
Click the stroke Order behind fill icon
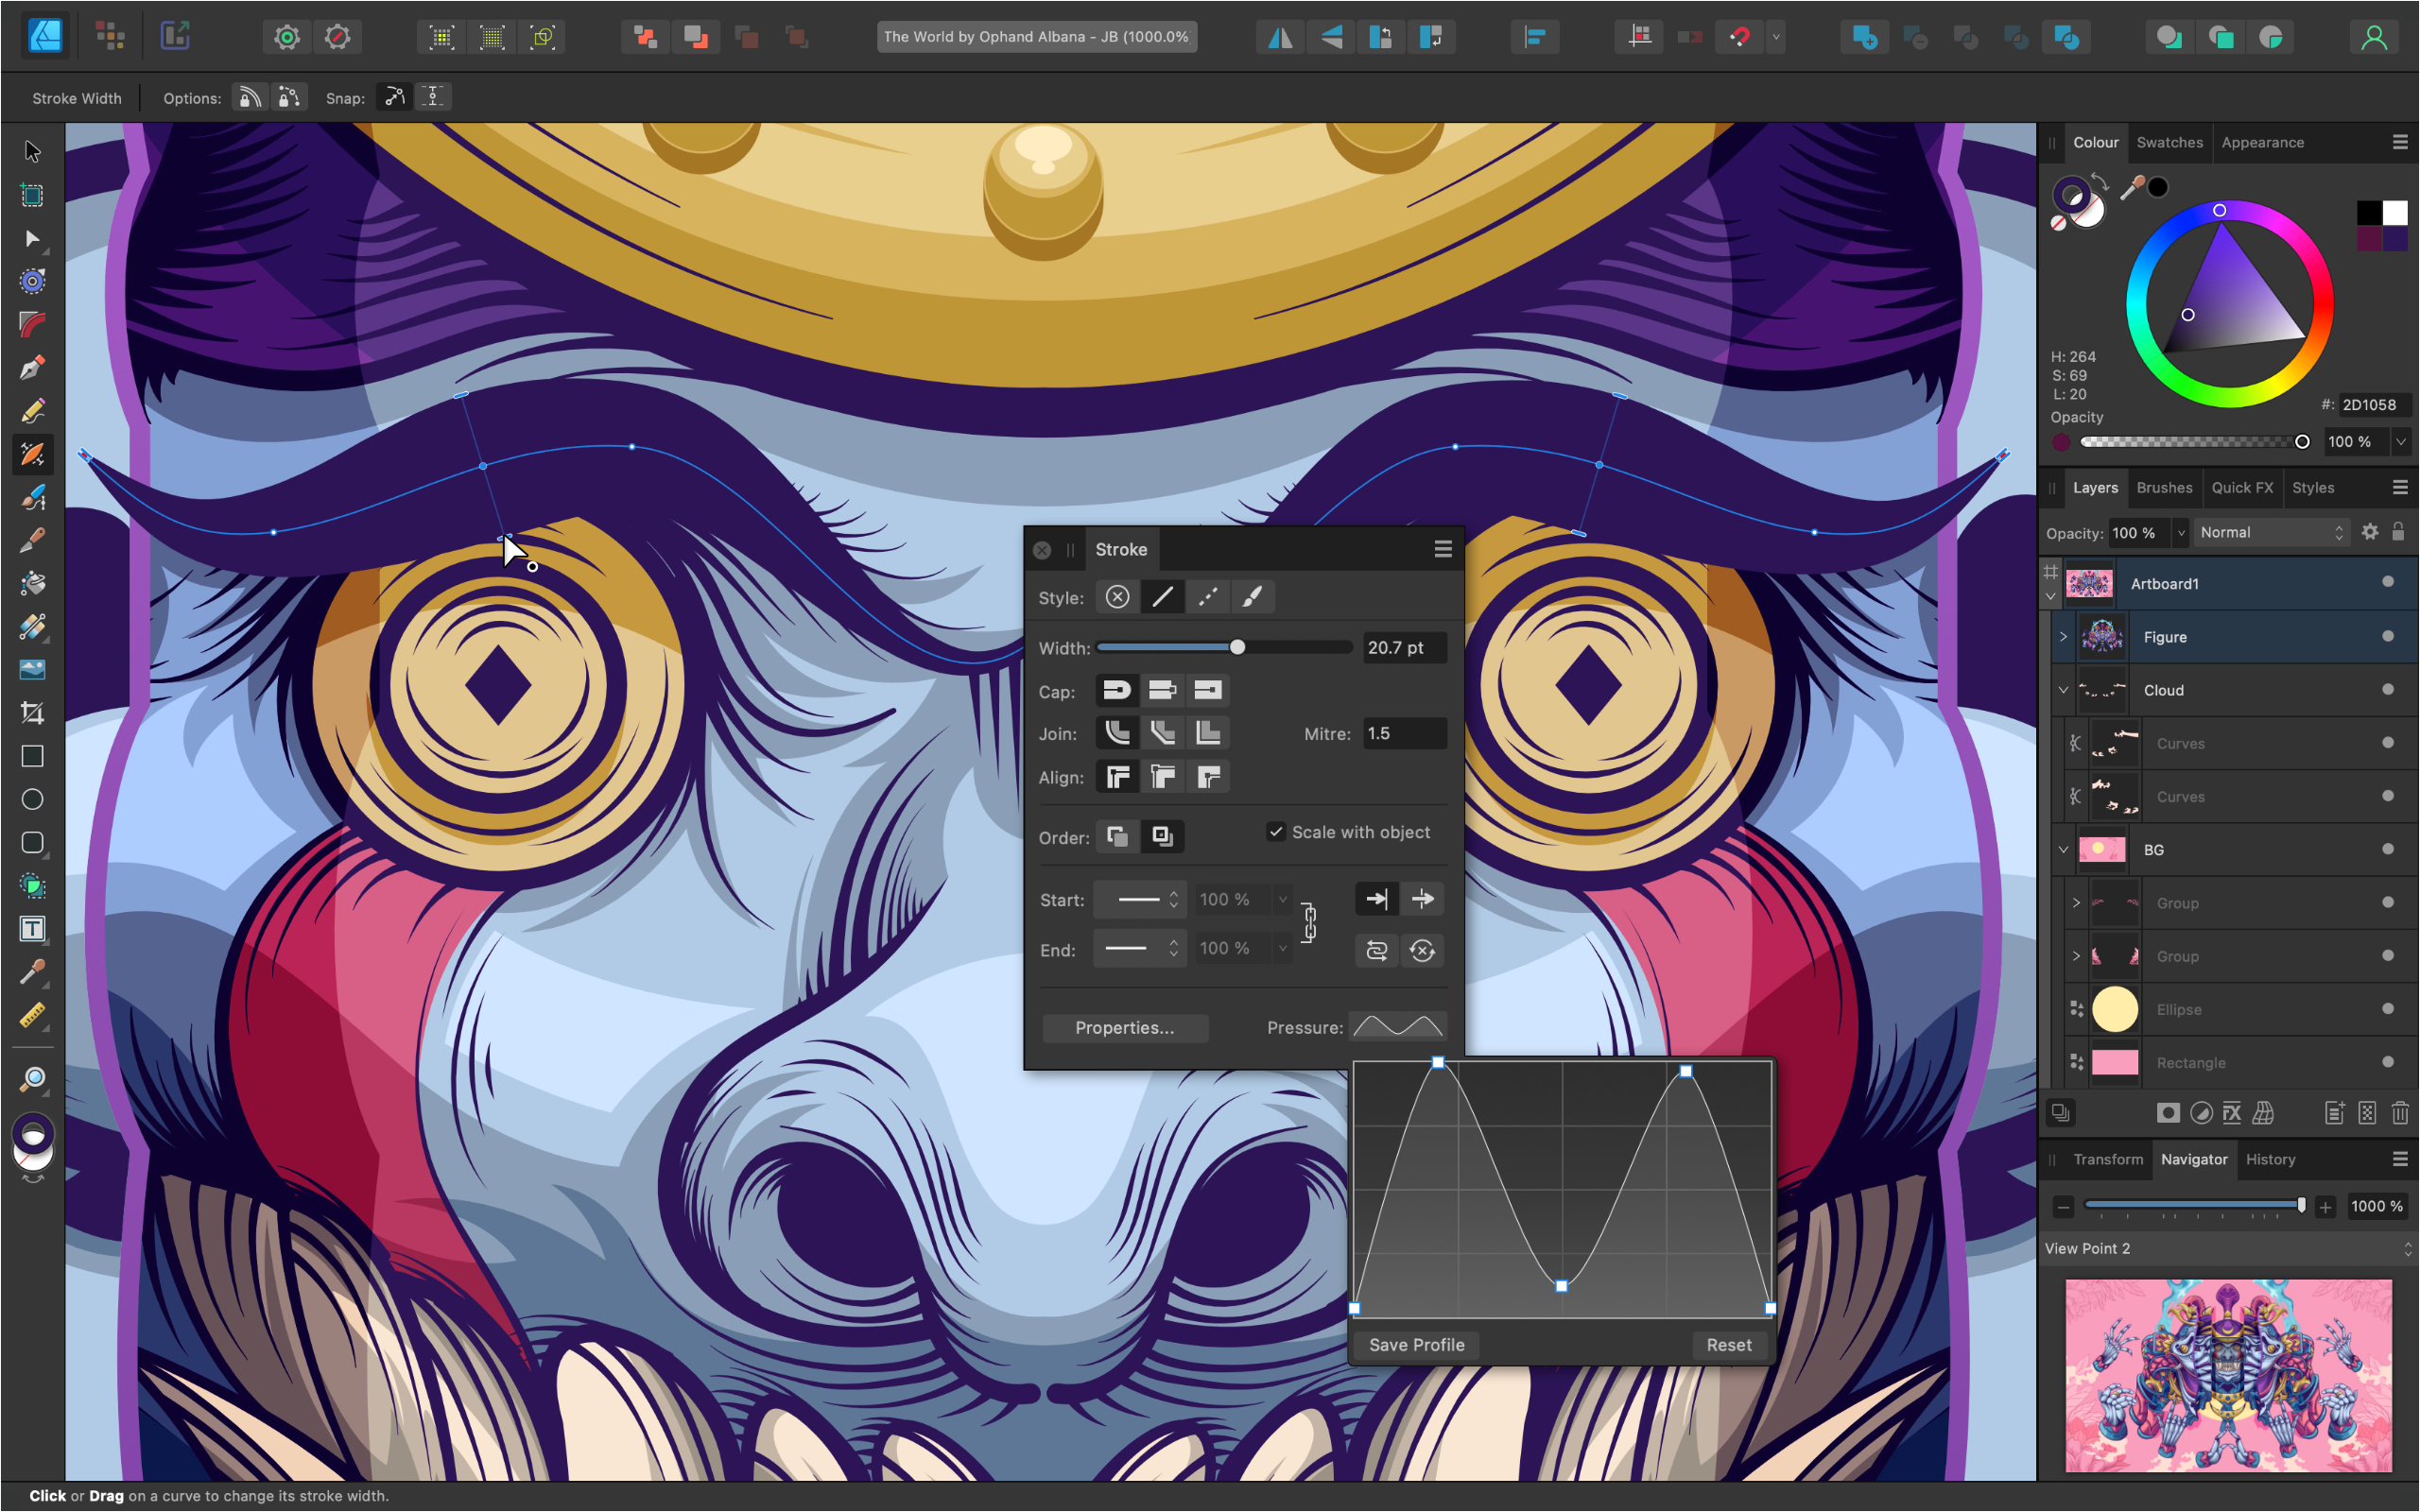(1162, 836)
